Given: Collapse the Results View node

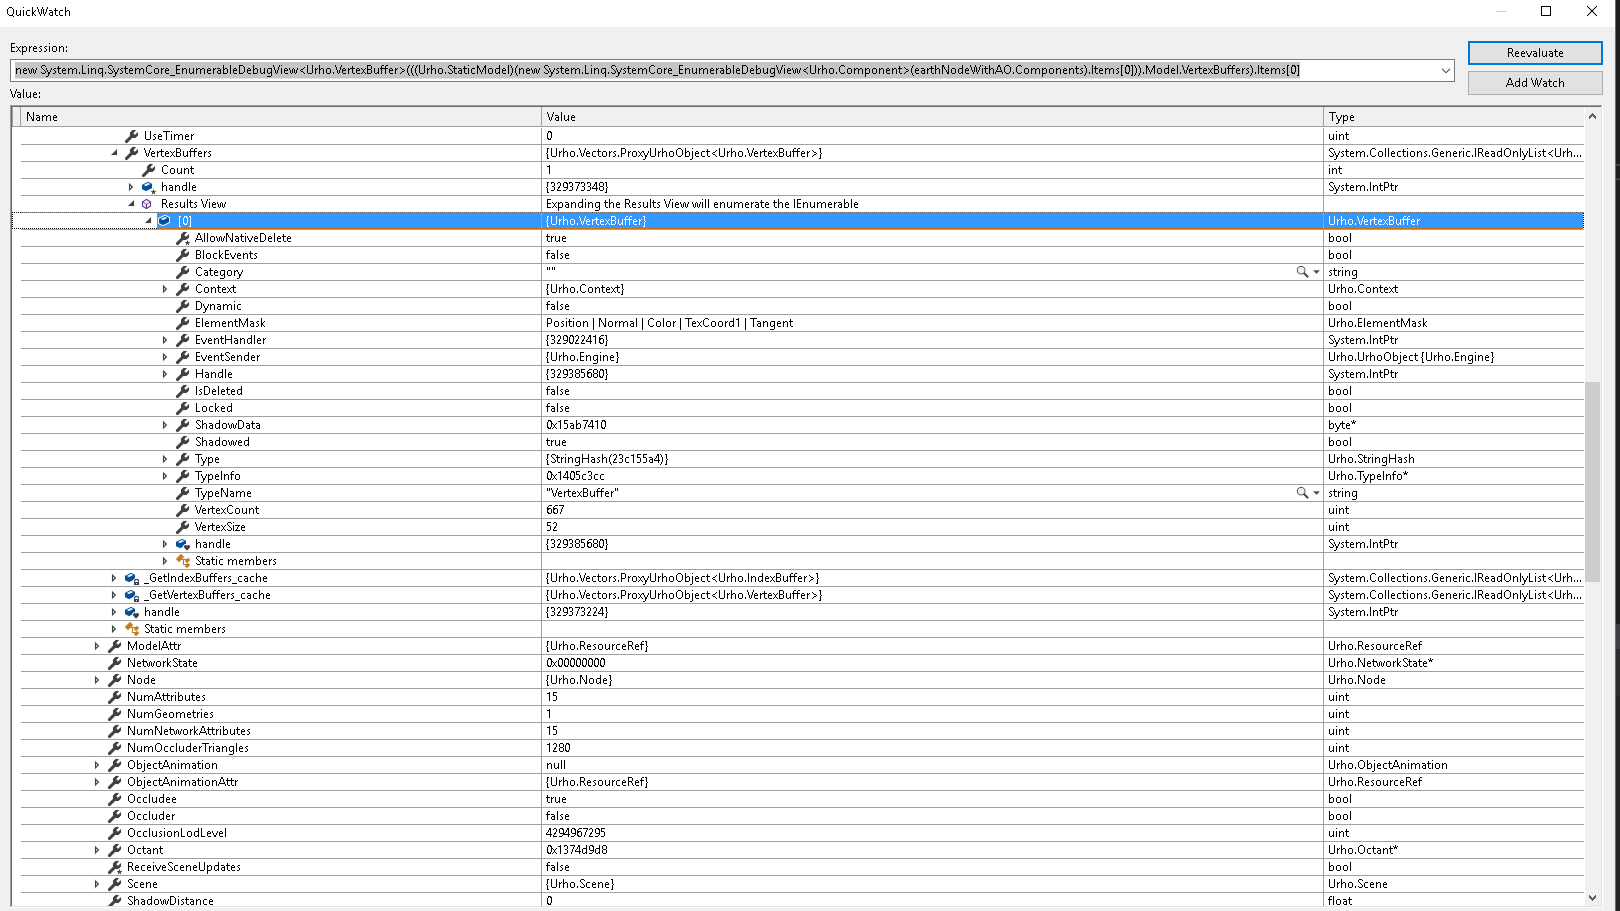Looking at the screenshot, I should [x=131, y=204].
